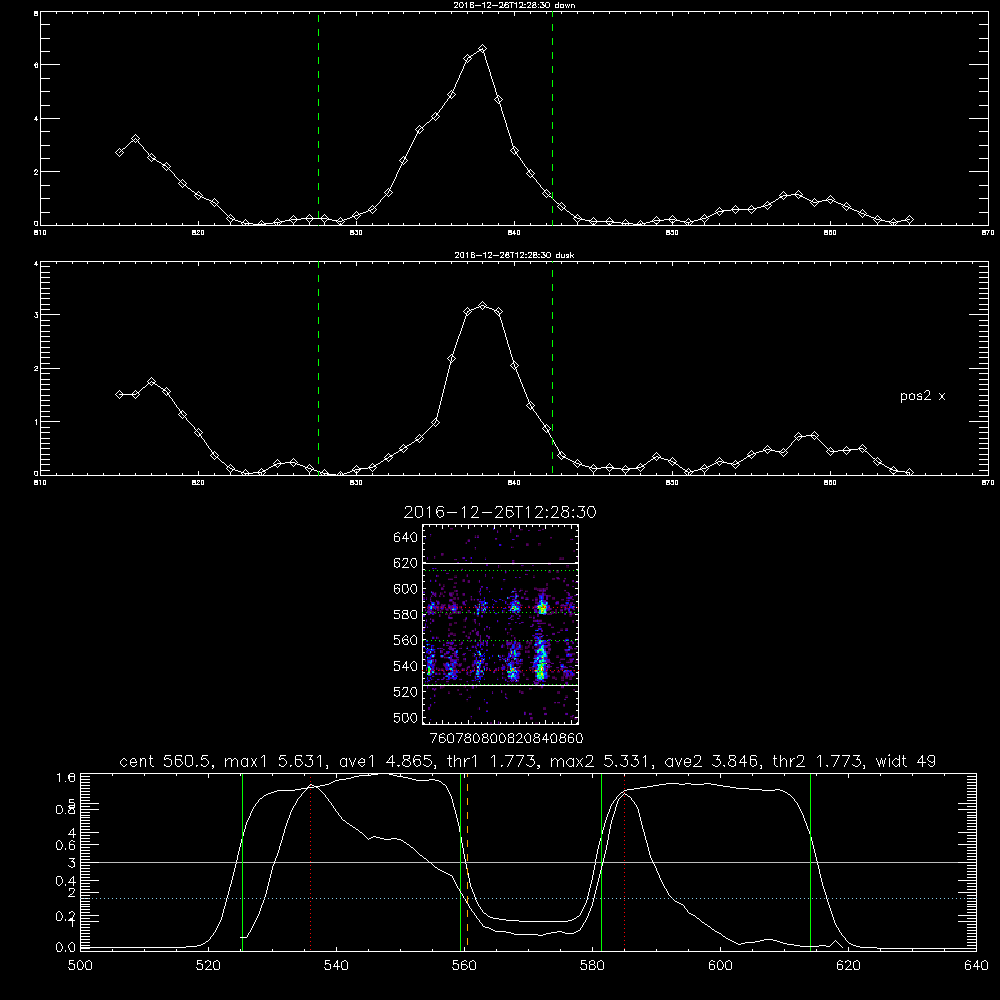The image size is (1000, 1000).
Task: Click the "max2 5.331" statistic
Action: (x=599, y=761)
